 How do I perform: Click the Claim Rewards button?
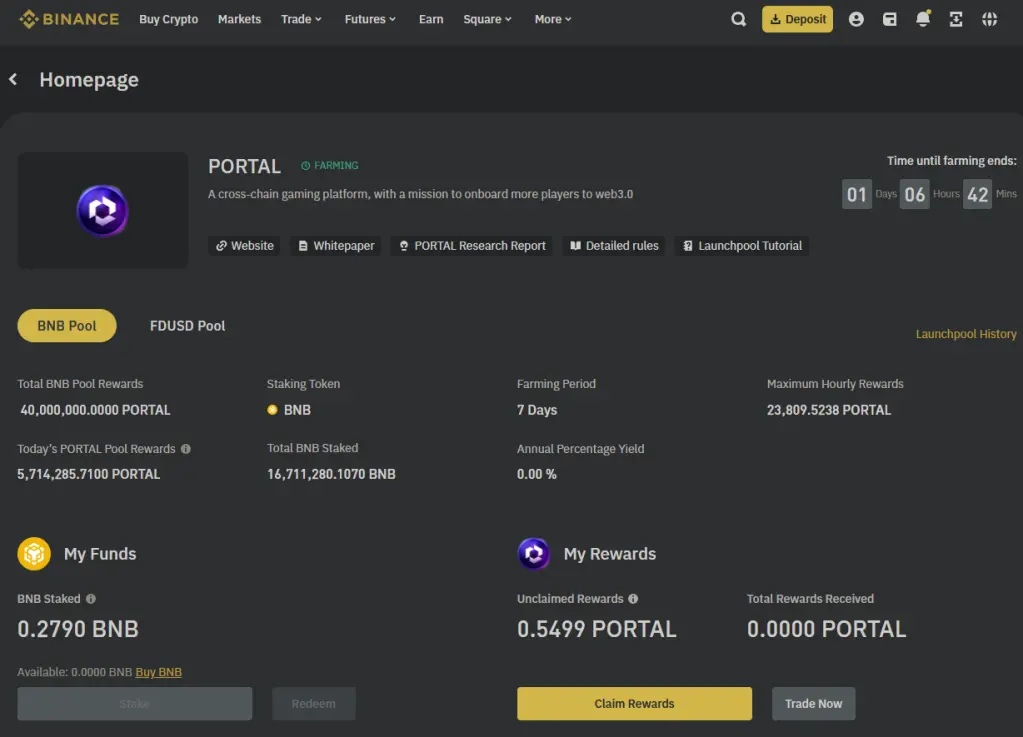click(634, 704)
